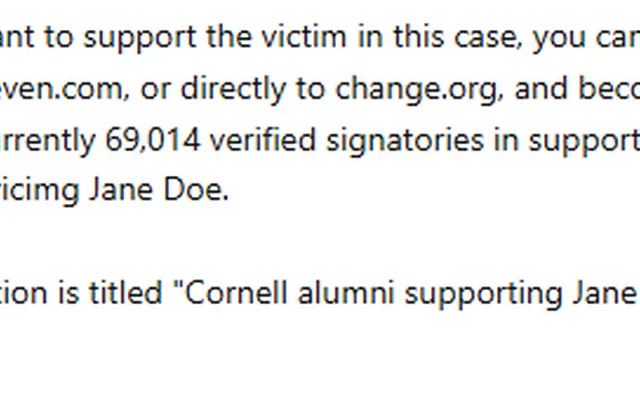Click the word "support" in the first line
This screenshot has width=640, height=400.
coord(140,39)
